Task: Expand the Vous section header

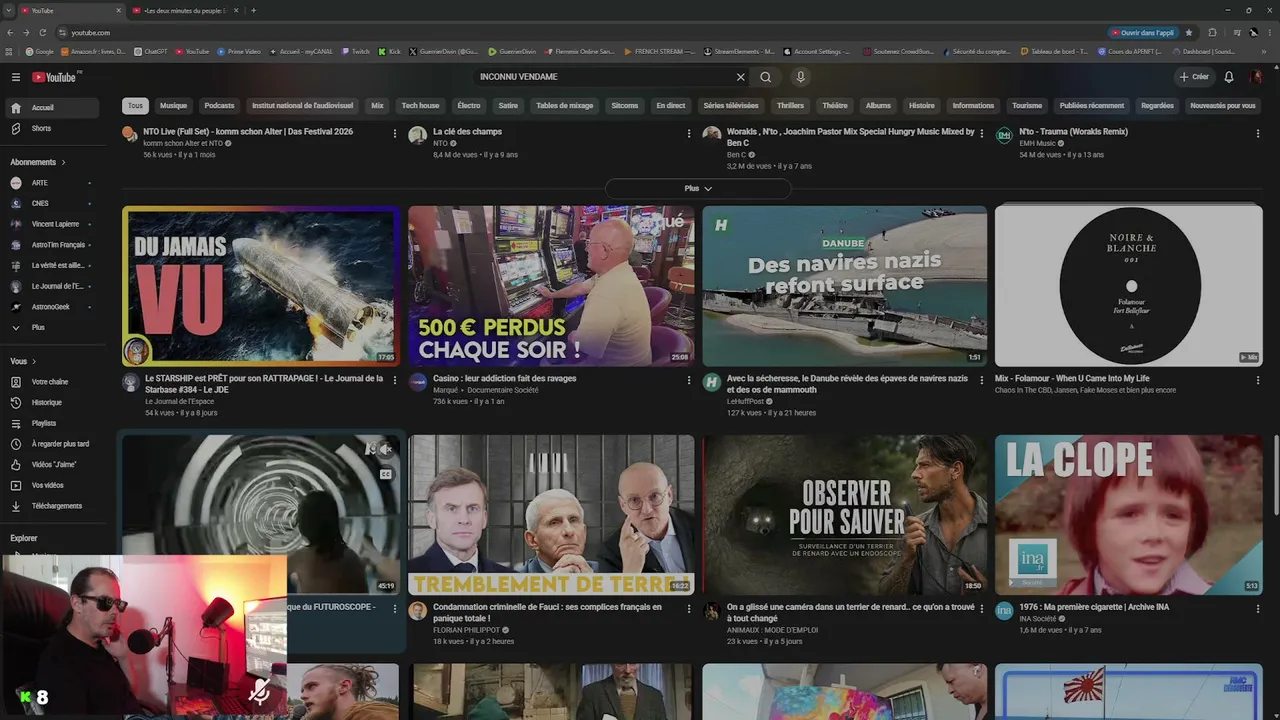Action: pos(23,361)
